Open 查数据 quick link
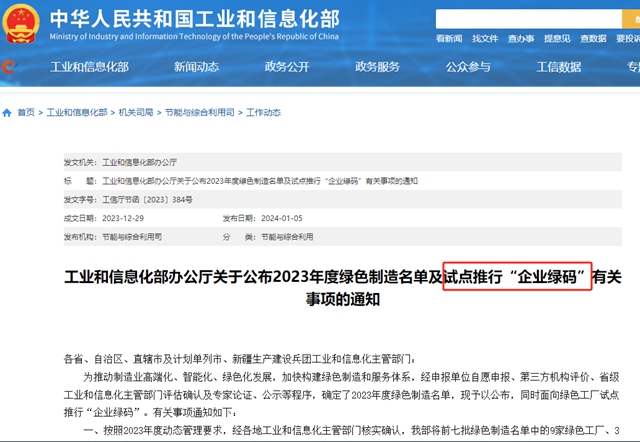The image size is (640, 442). pos(593,39)
